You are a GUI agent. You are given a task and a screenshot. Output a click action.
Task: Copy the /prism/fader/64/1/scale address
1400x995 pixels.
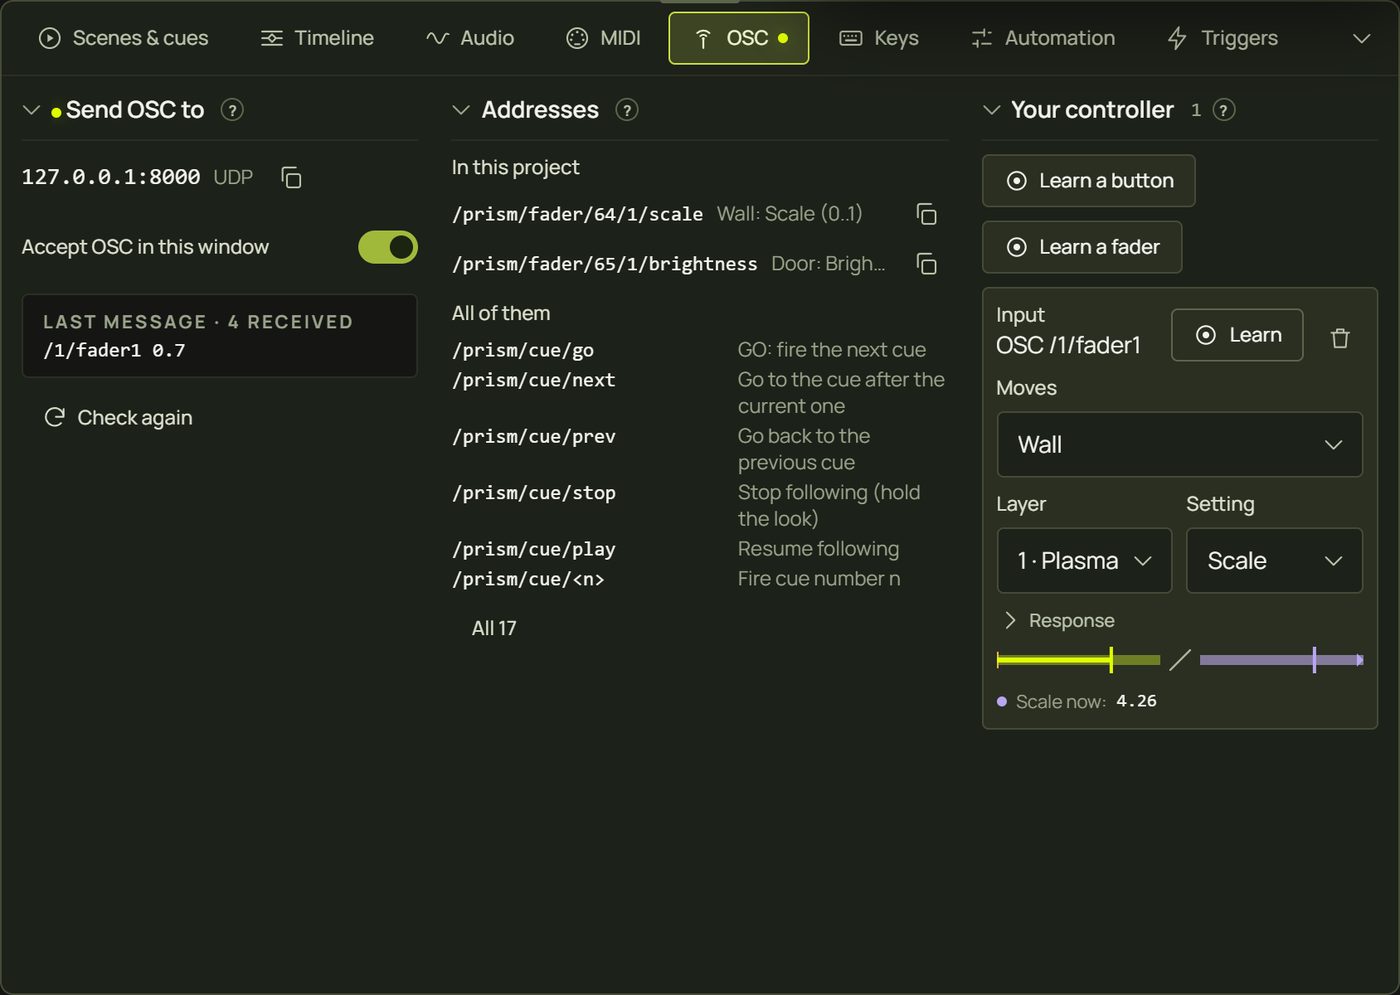tap(927, 214)
